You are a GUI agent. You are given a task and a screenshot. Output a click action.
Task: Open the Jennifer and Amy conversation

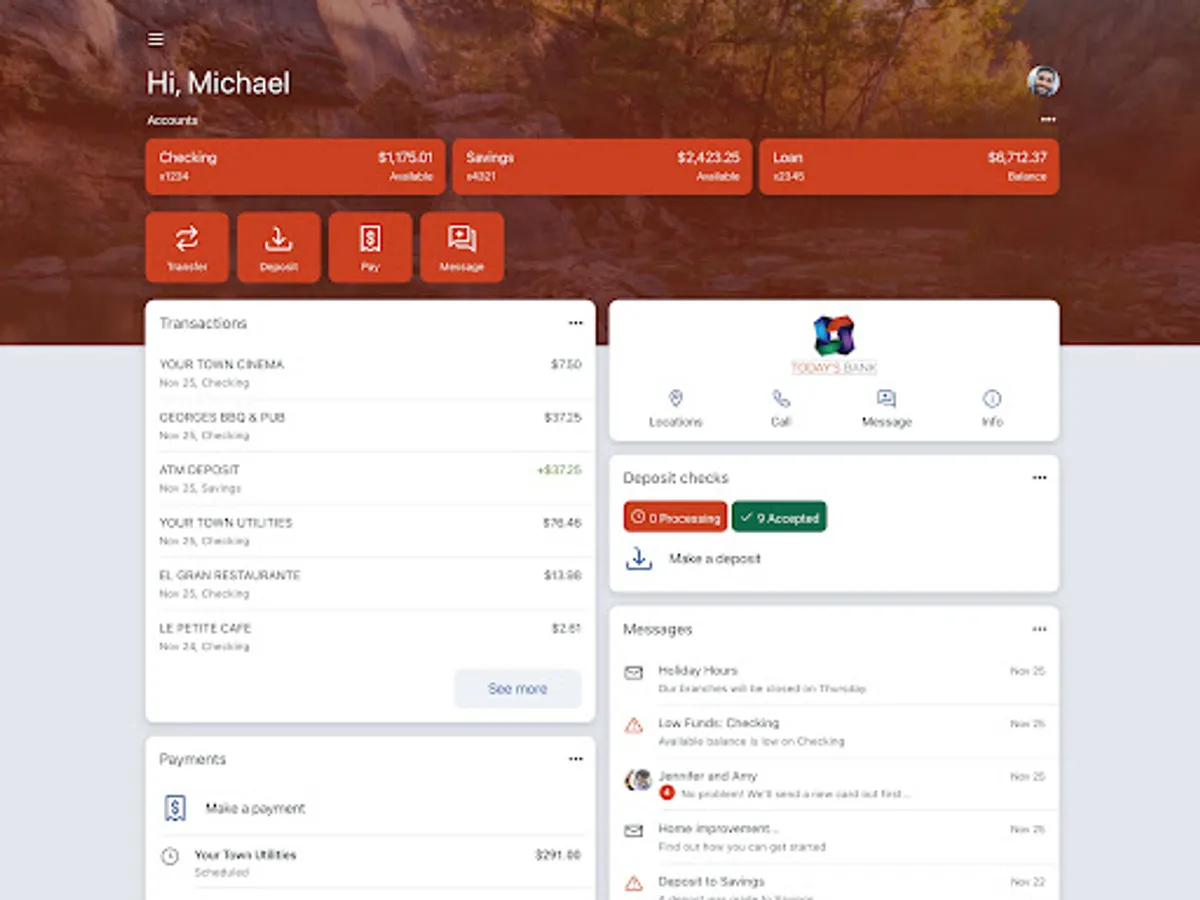[x=834, y=784]
